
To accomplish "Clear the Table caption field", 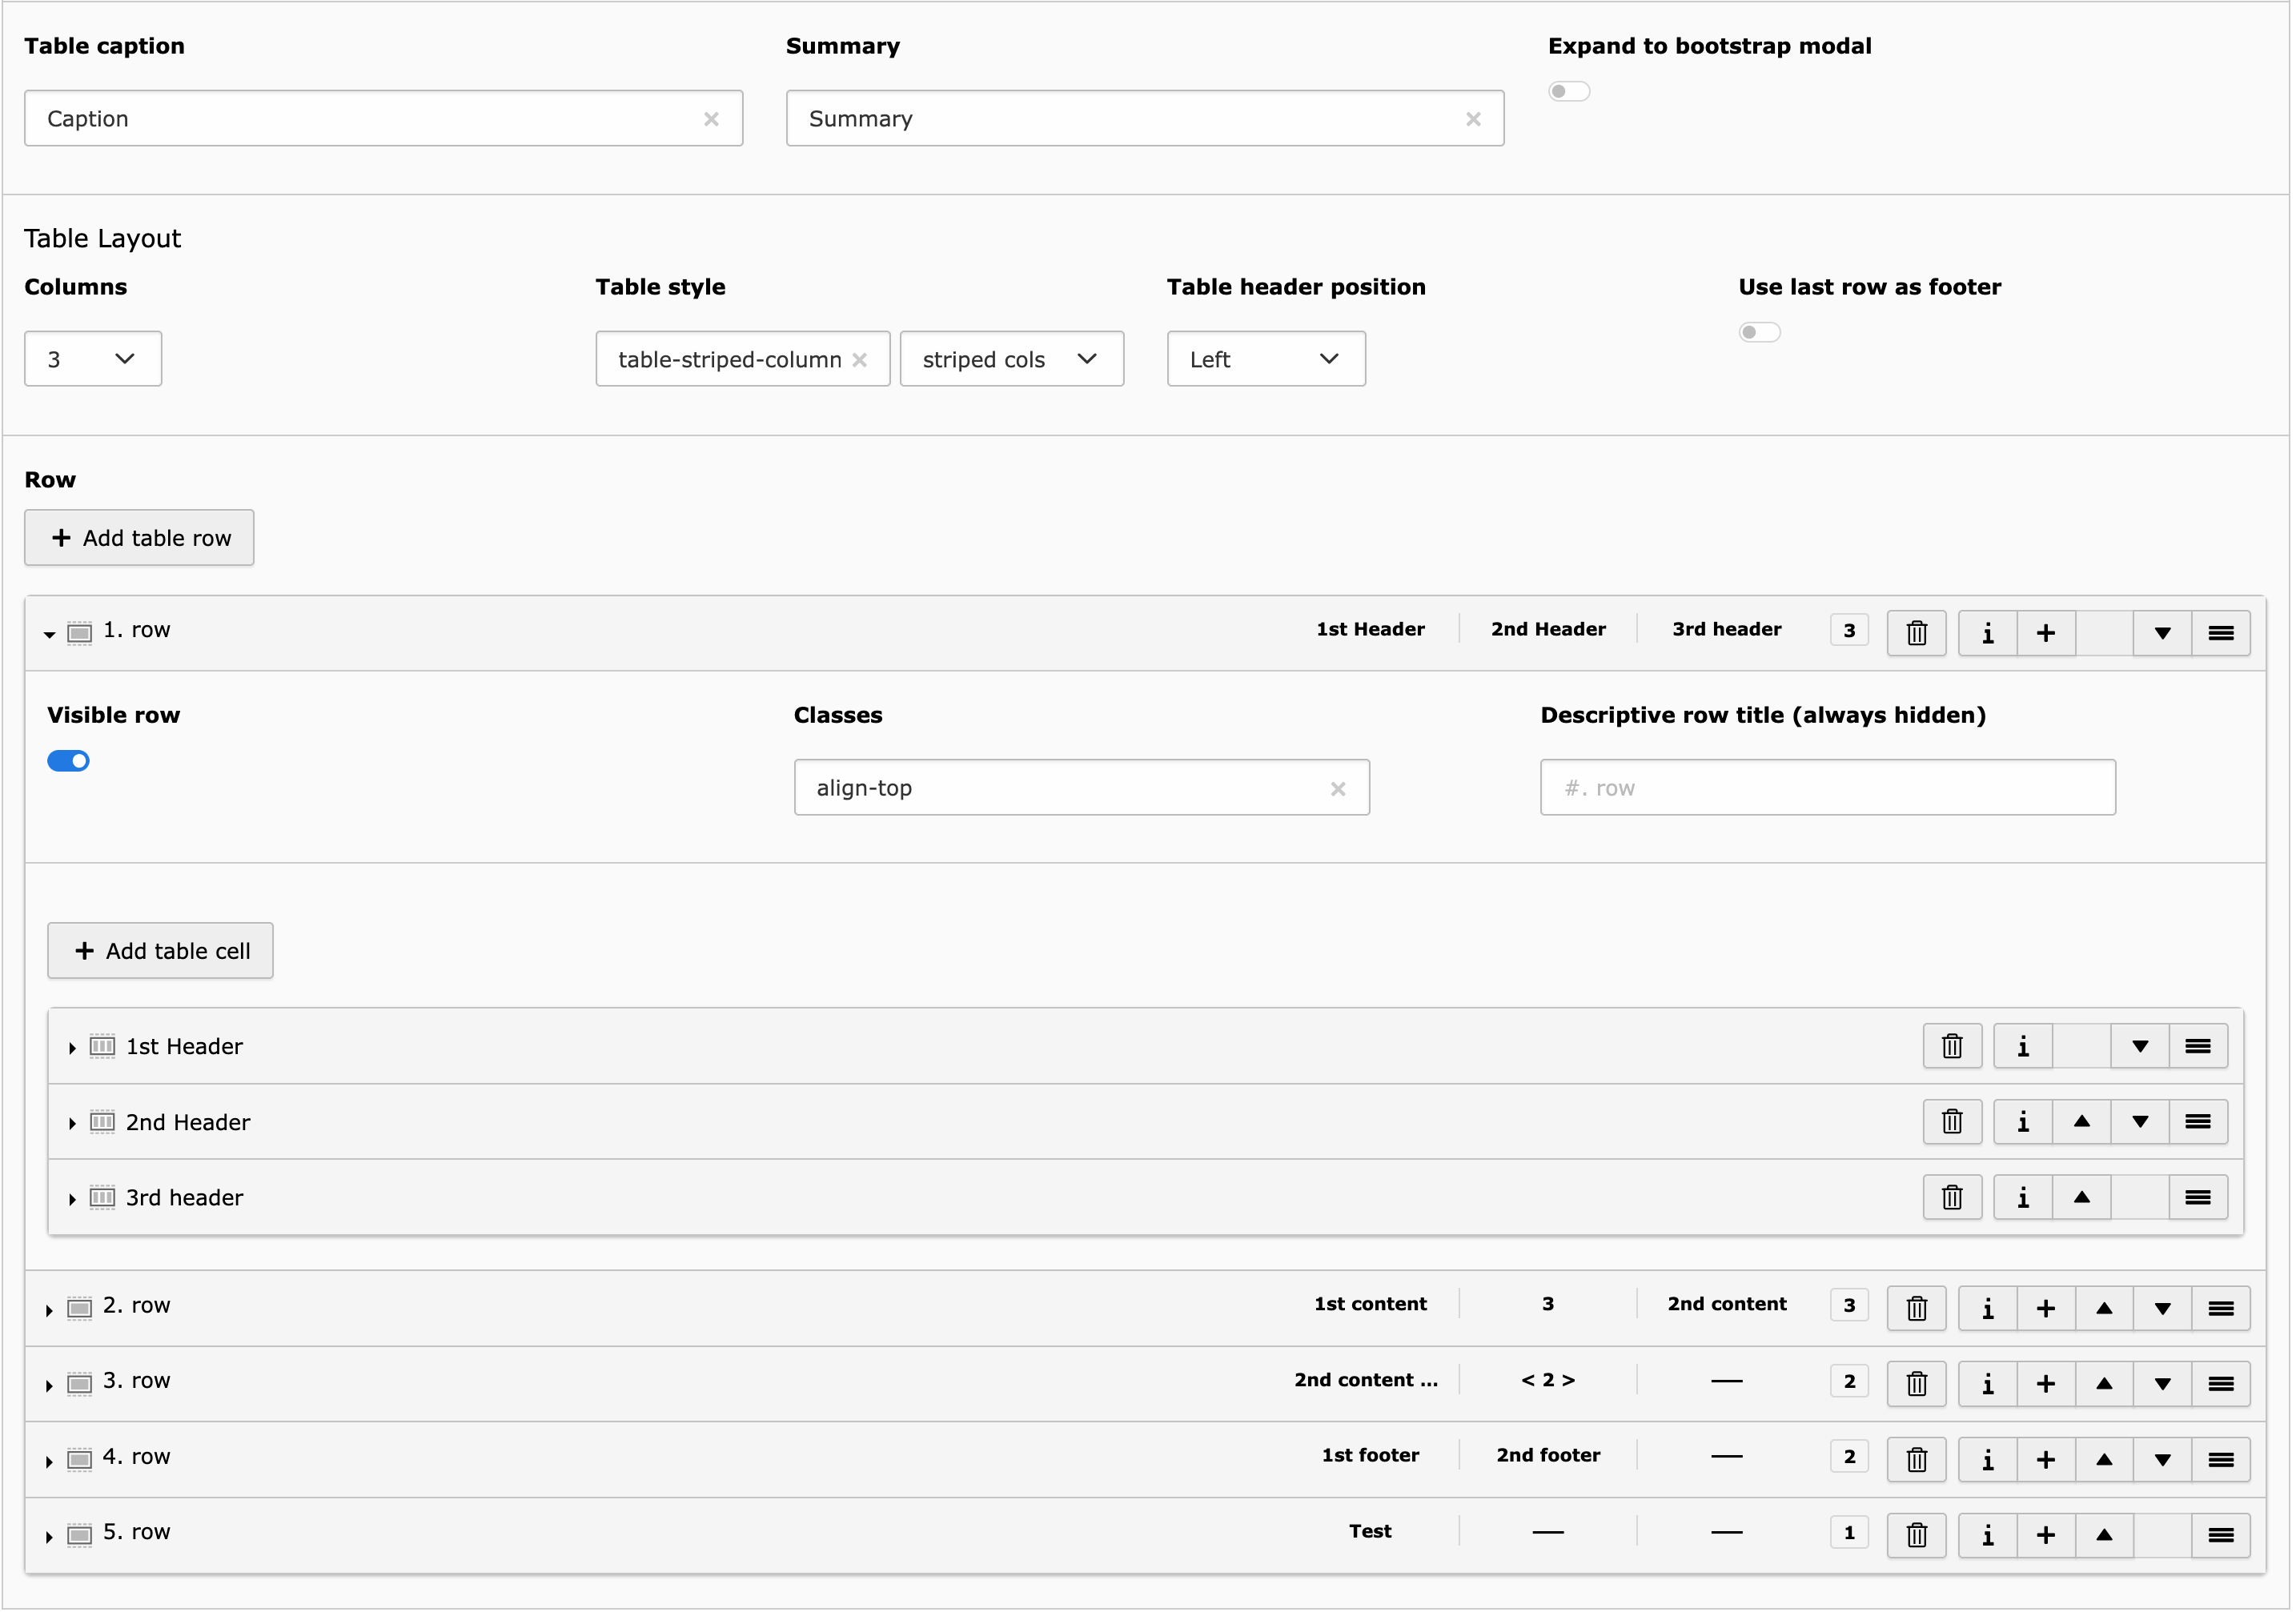I will tap(712, 119).
